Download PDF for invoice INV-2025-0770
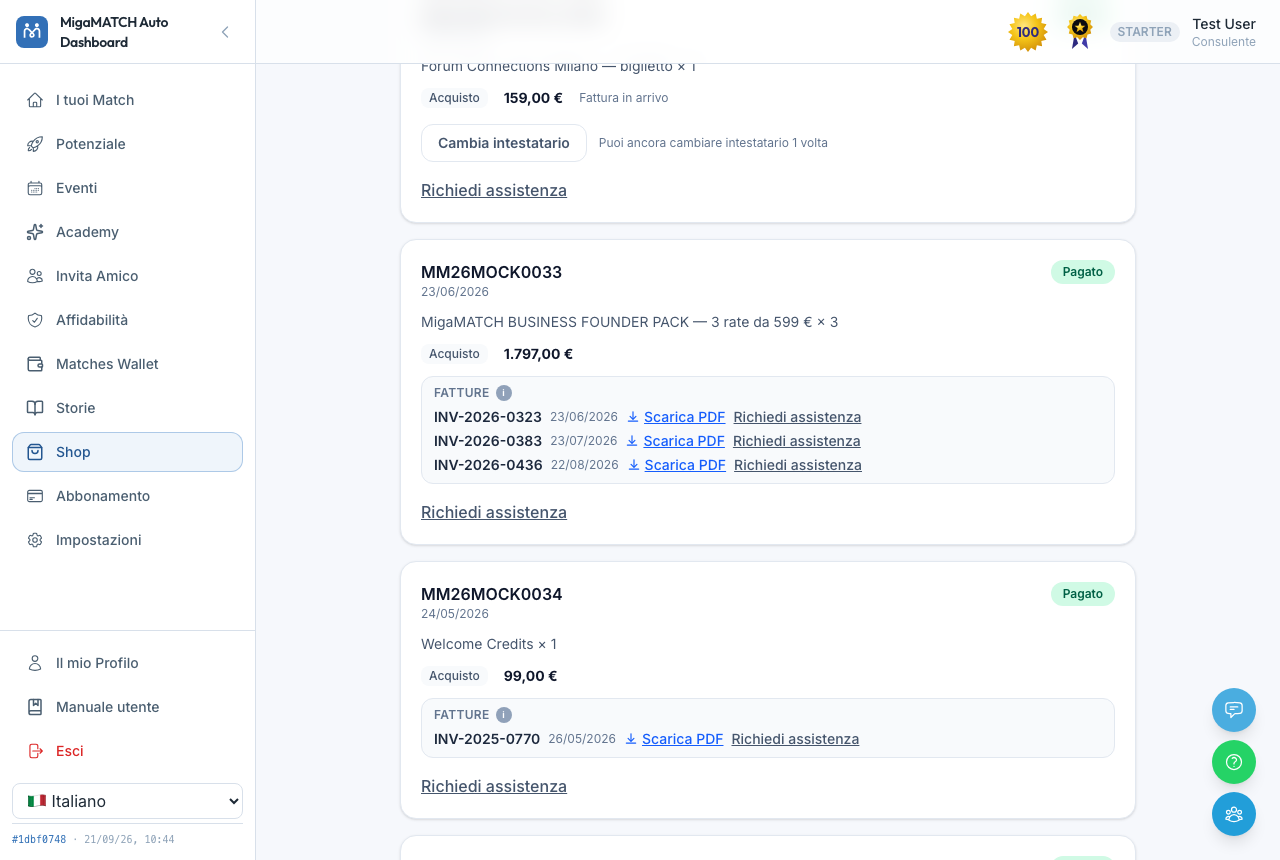Image resolution: width=1280 pixels, height=860 pixels. (674, 739)
